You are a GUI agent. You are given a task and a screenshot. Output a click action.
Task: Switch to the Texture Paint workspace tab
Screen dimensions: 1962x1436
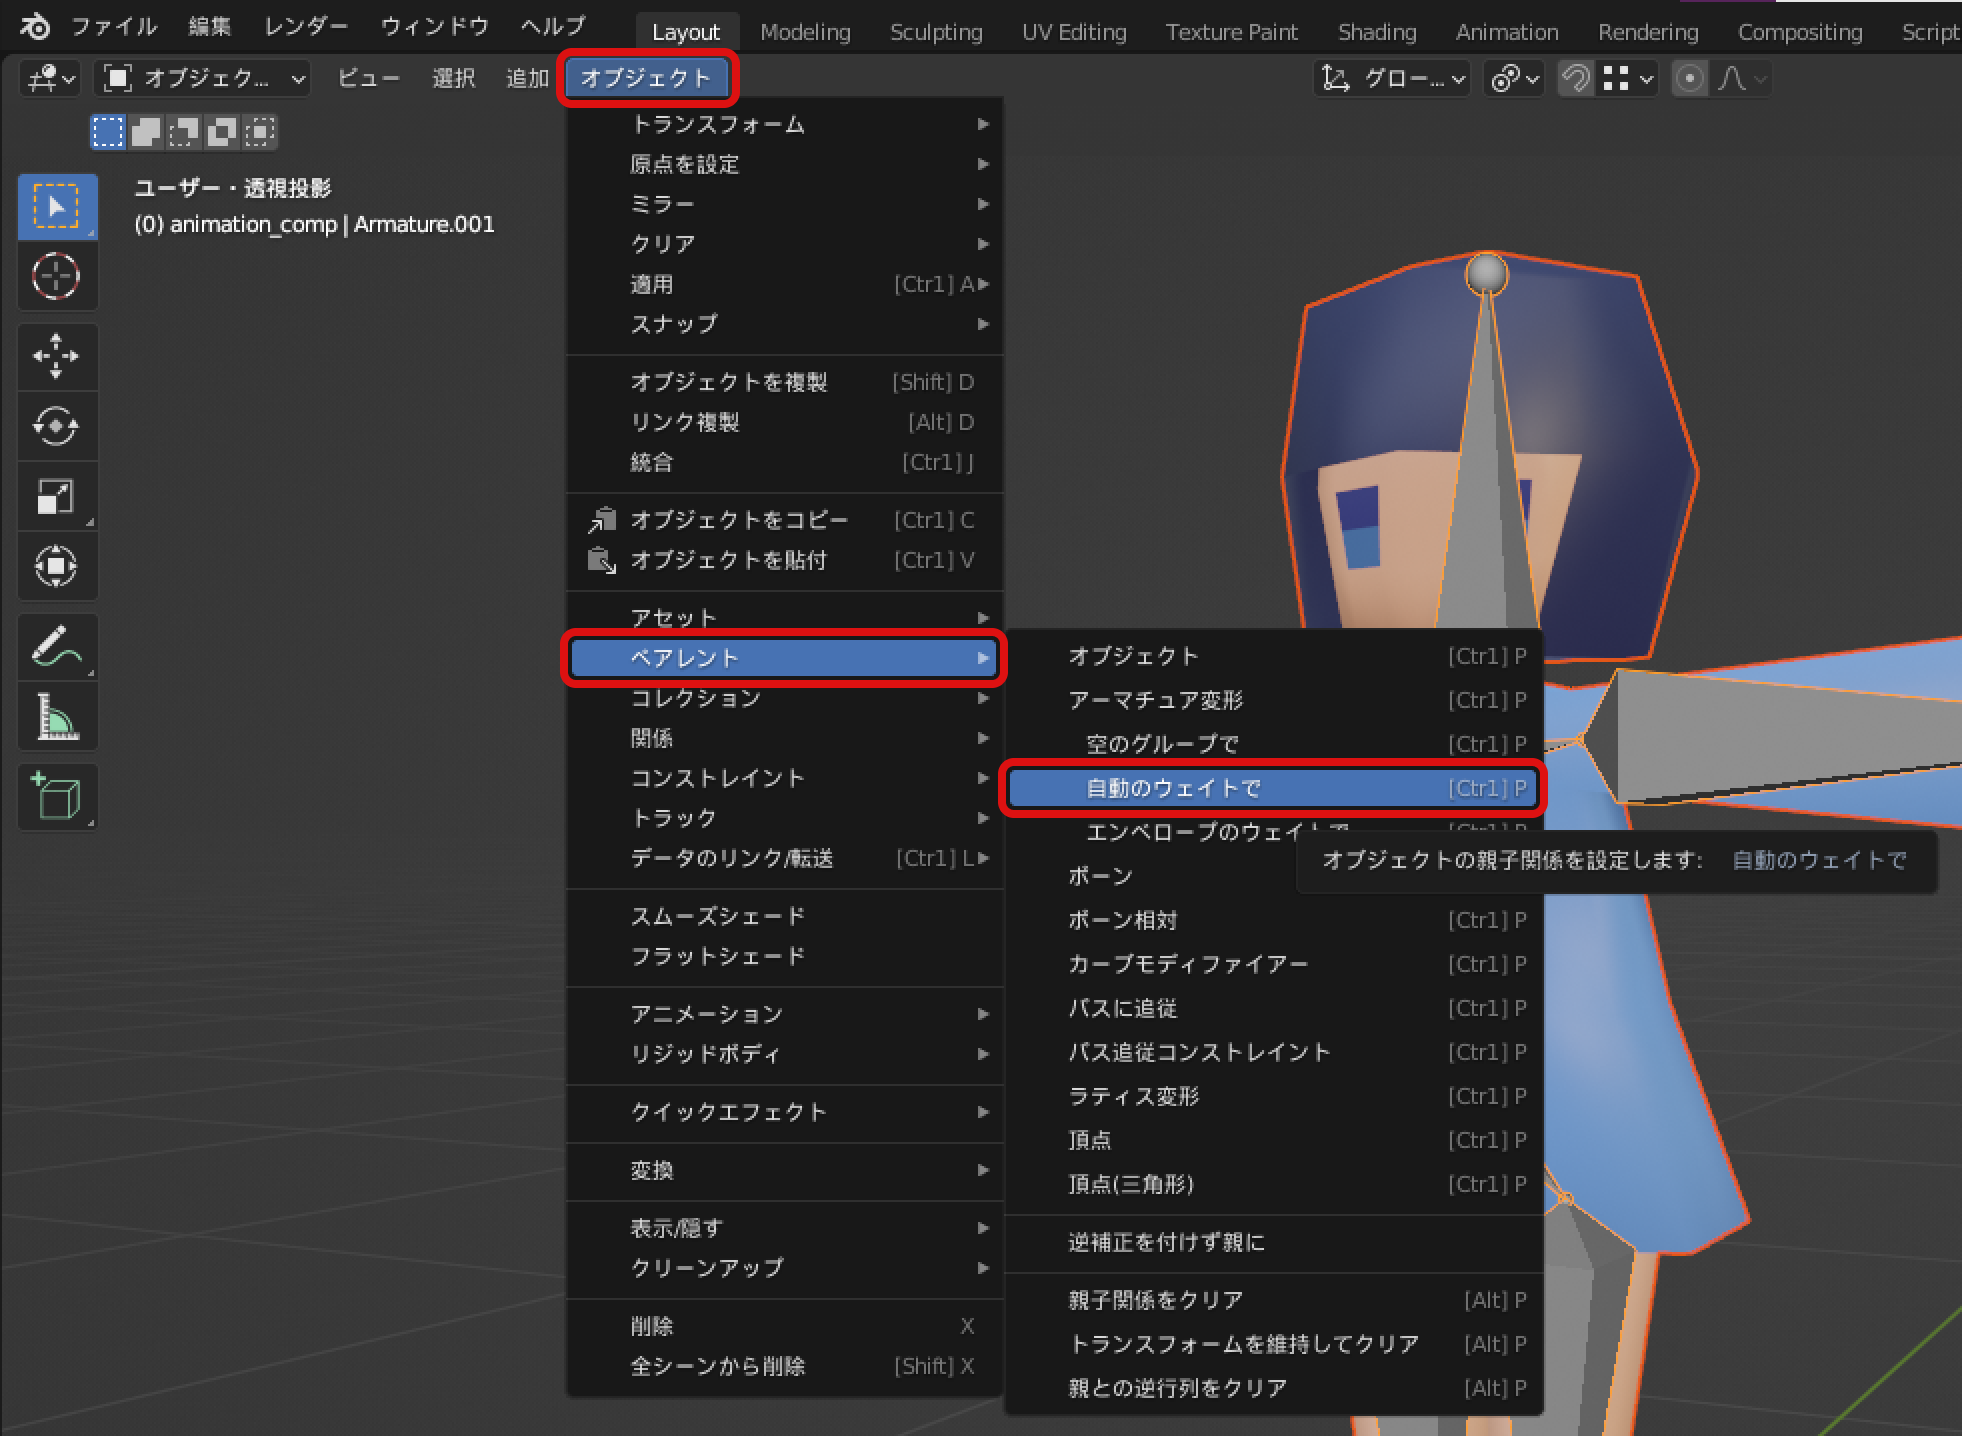pyautogui.click(x=1232, y=32)
